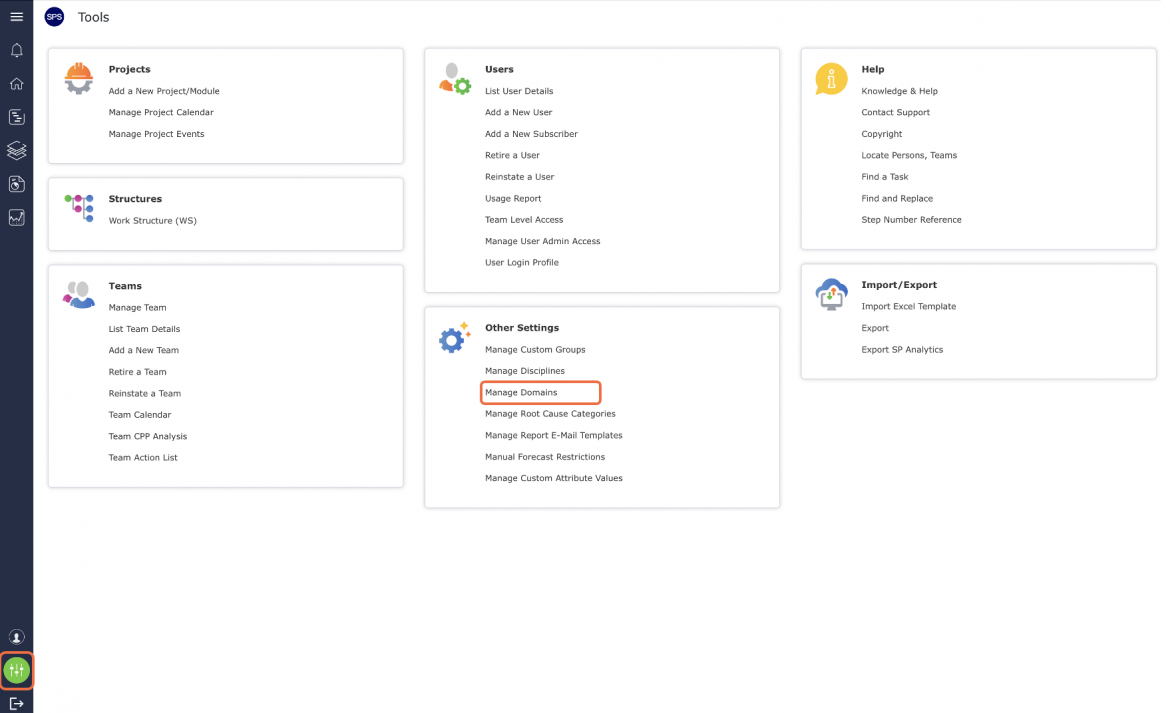
Task: Open Team CPP Analysis
Action: point(148,436)
